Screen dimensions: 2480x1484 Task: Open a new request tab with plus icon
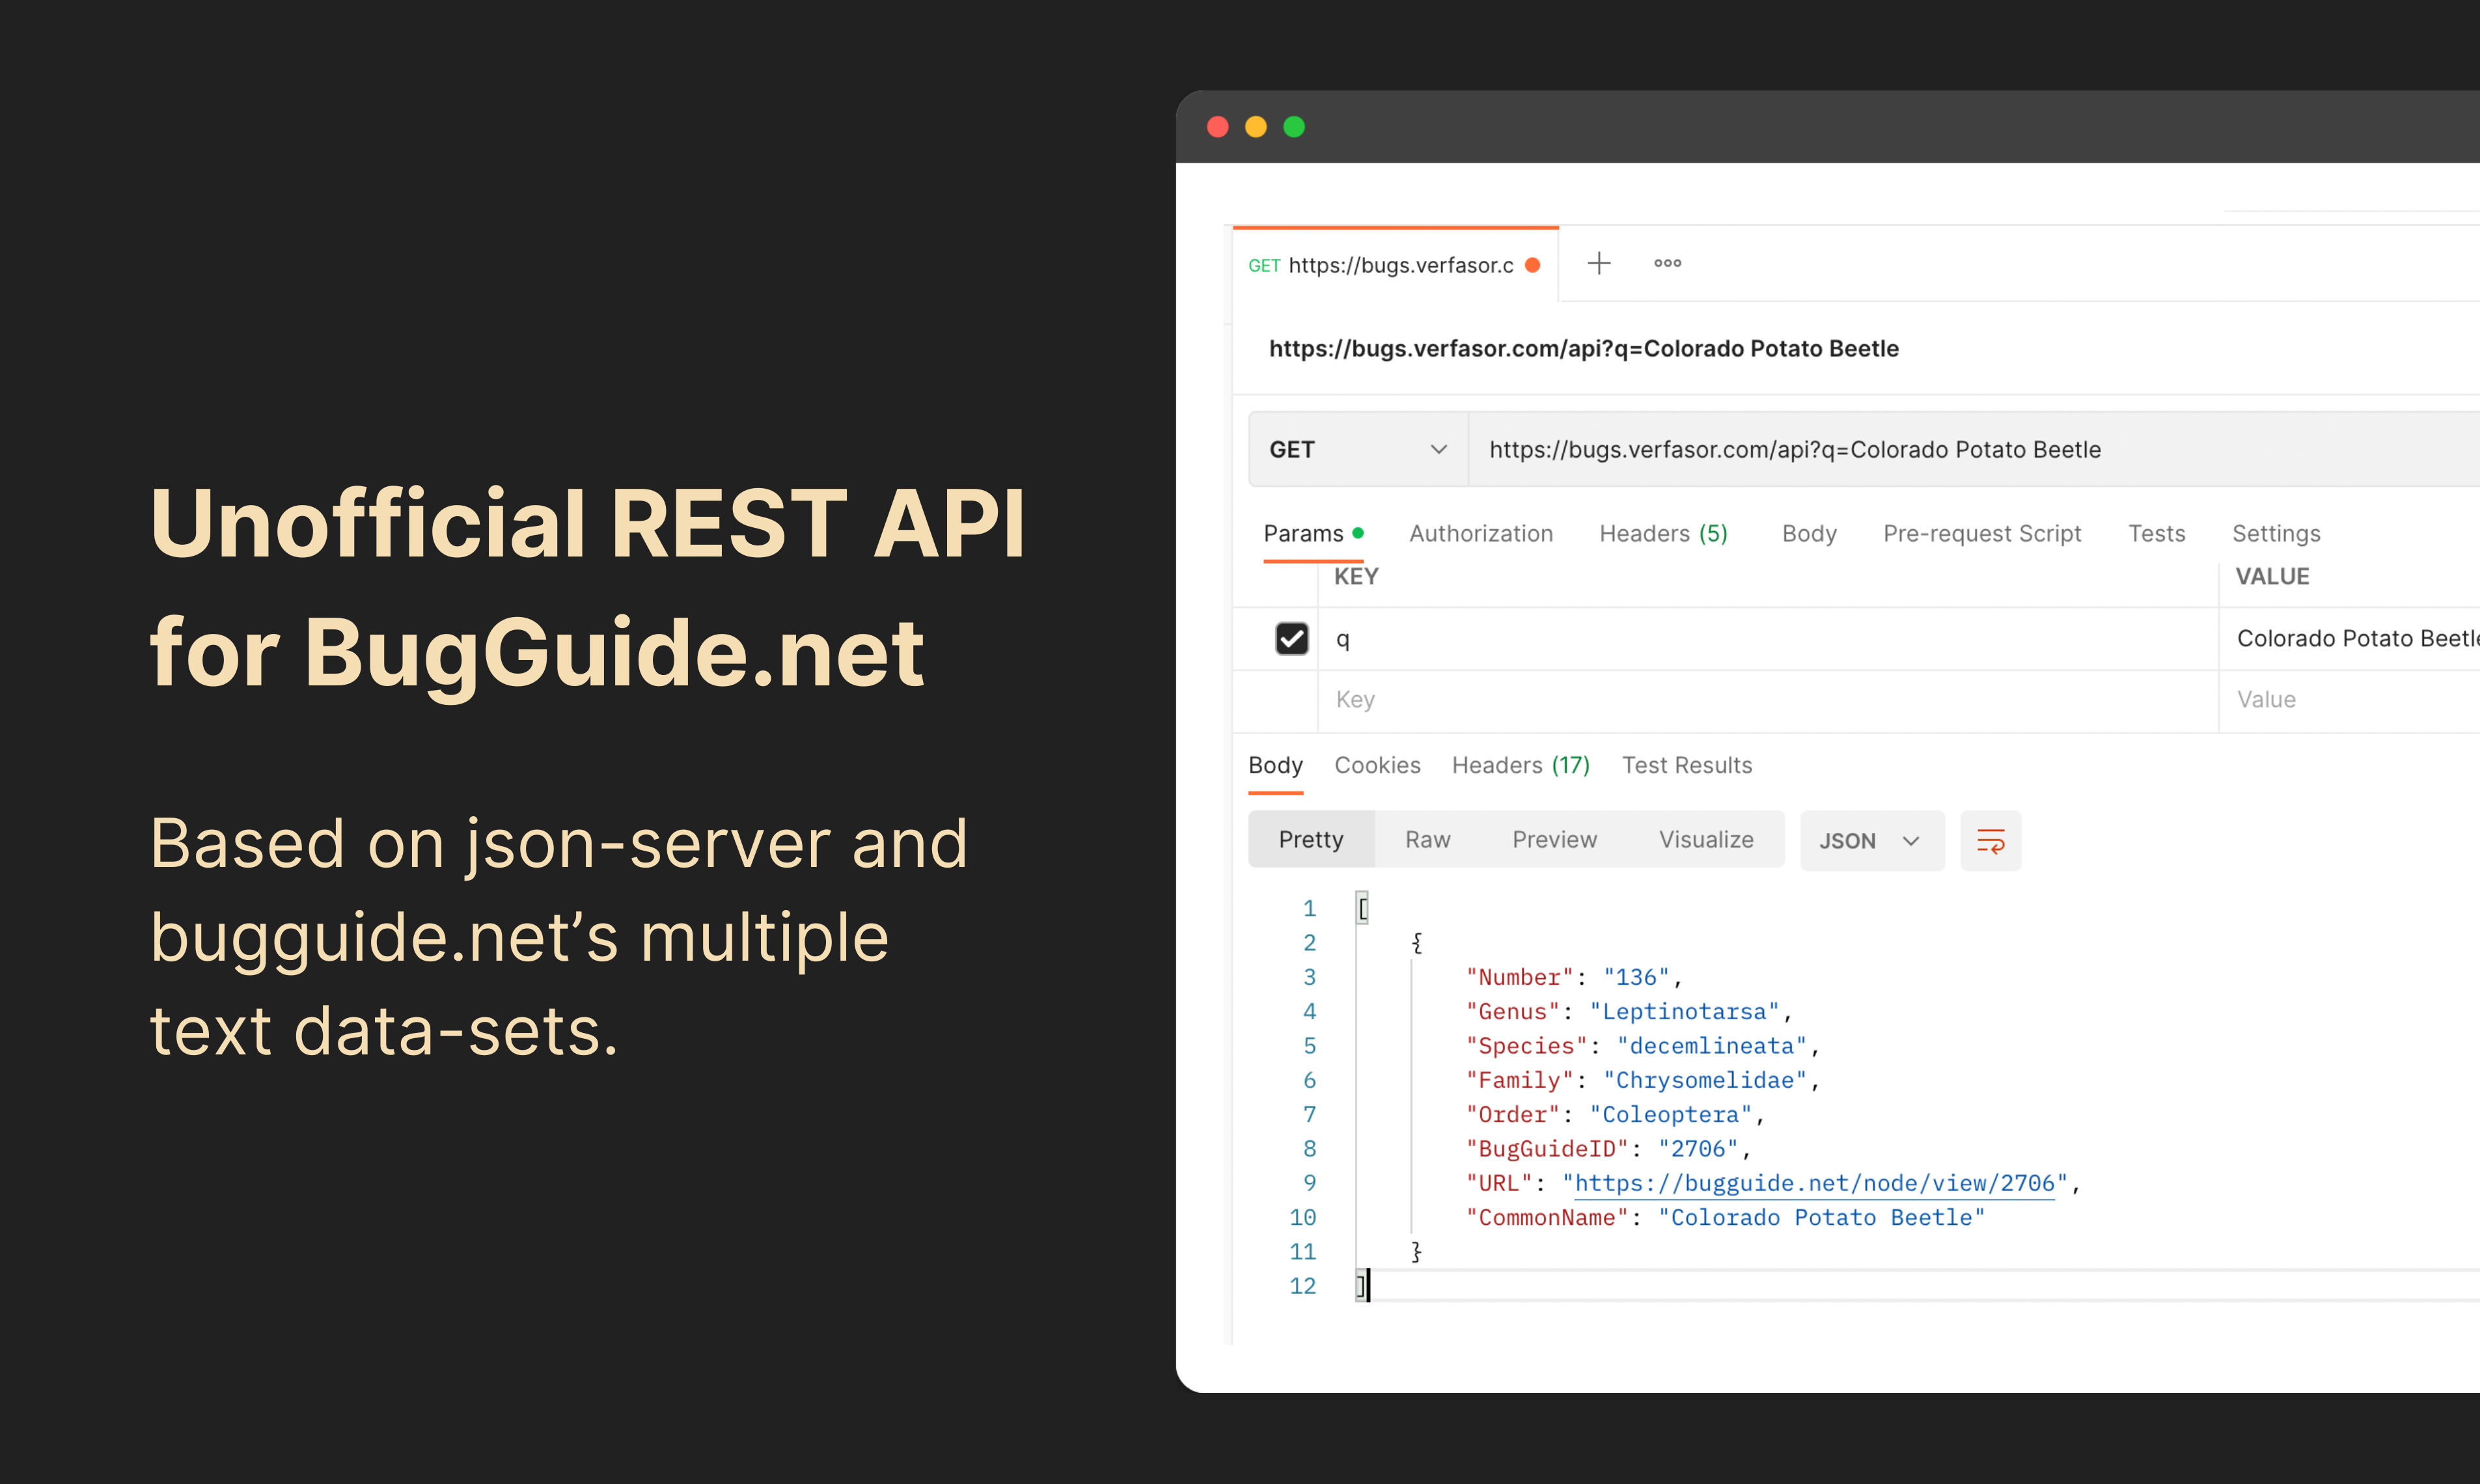click(1598, 263)
